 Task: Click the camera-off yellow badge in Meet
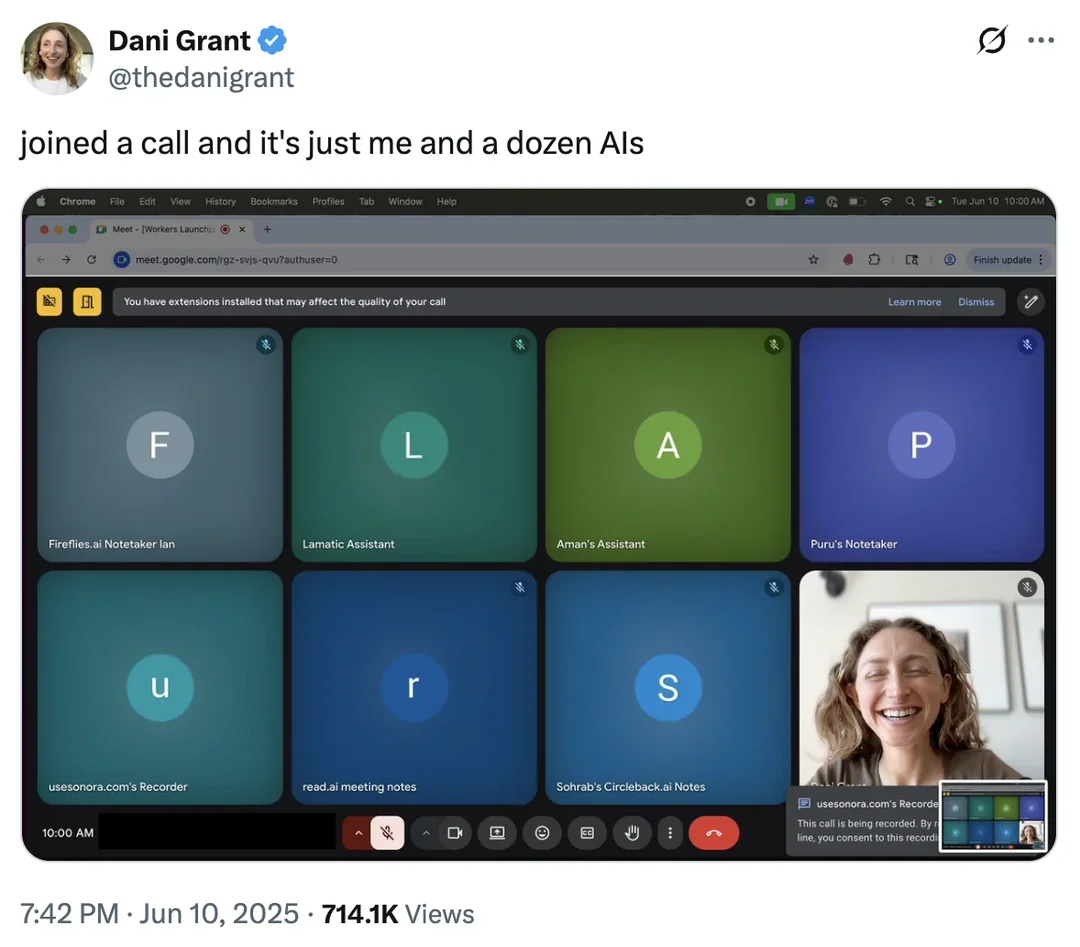pyautogui.click(x=50, y=302)
